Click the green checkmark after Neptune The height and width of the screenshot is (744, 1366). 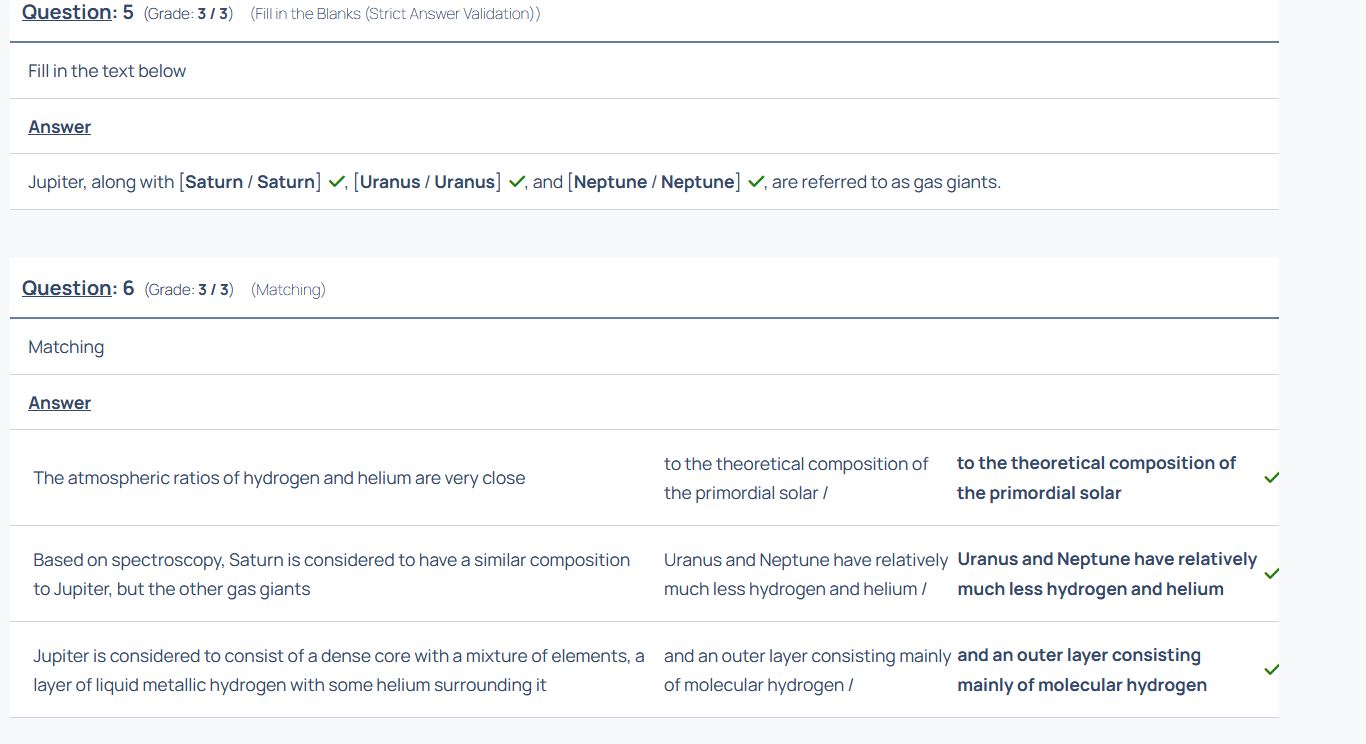(756, 182)
